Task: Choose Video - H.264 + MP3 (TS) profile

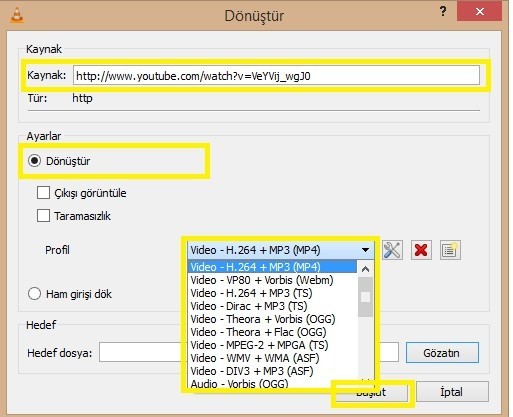Action: [x=272, y=293]
